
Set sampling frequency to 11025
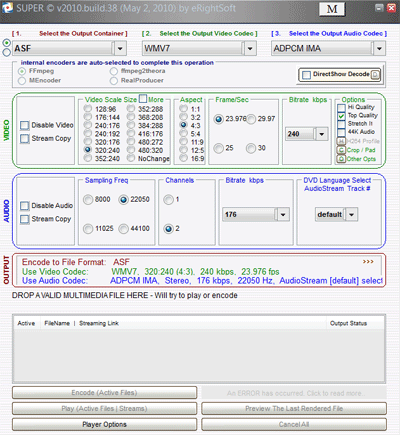[x=88, y=229]
